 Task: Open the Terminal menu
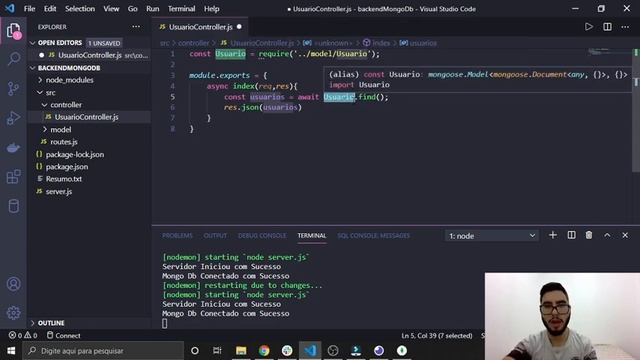pos(182,9)
